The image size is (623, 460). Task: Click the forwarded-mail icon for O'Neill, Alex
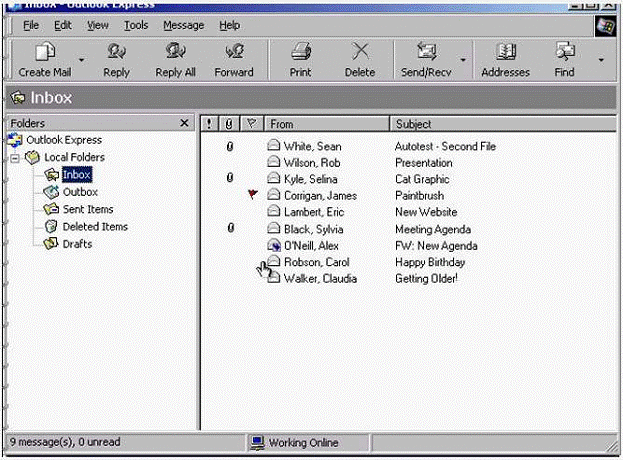coord(274,245)
